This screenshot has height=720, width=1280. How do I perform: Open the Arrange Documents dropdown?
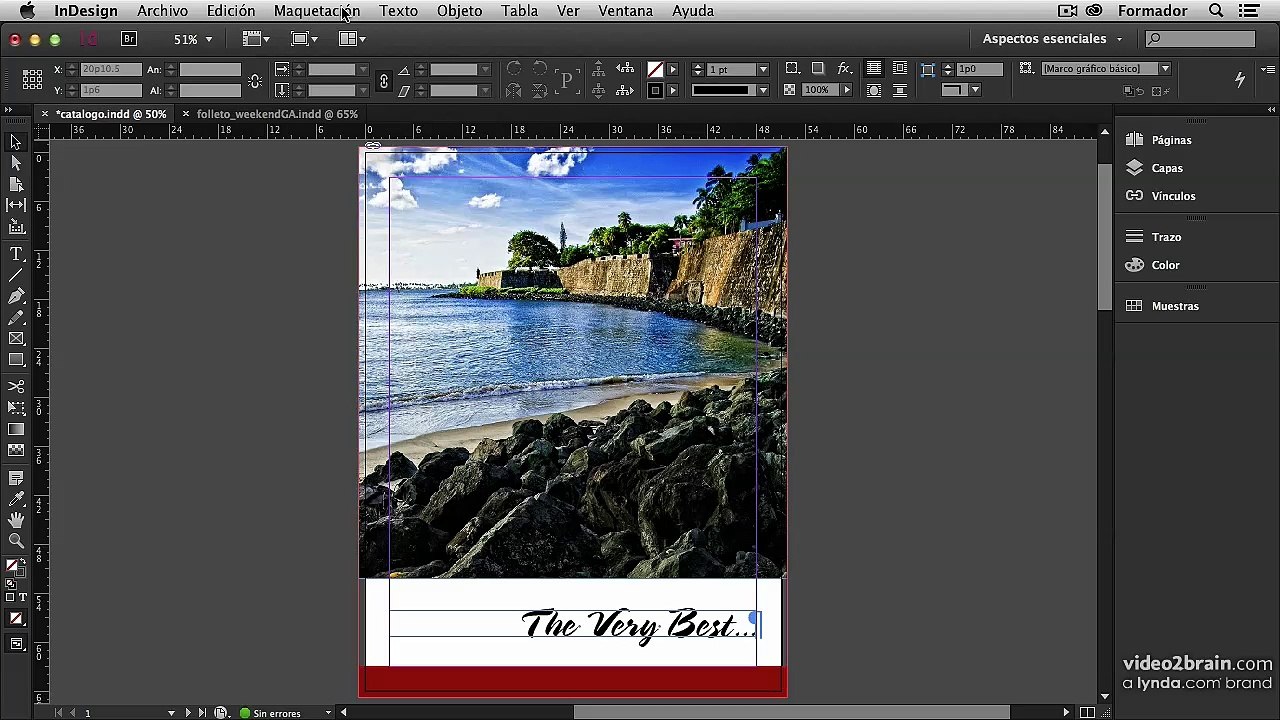tap(352, 39)
